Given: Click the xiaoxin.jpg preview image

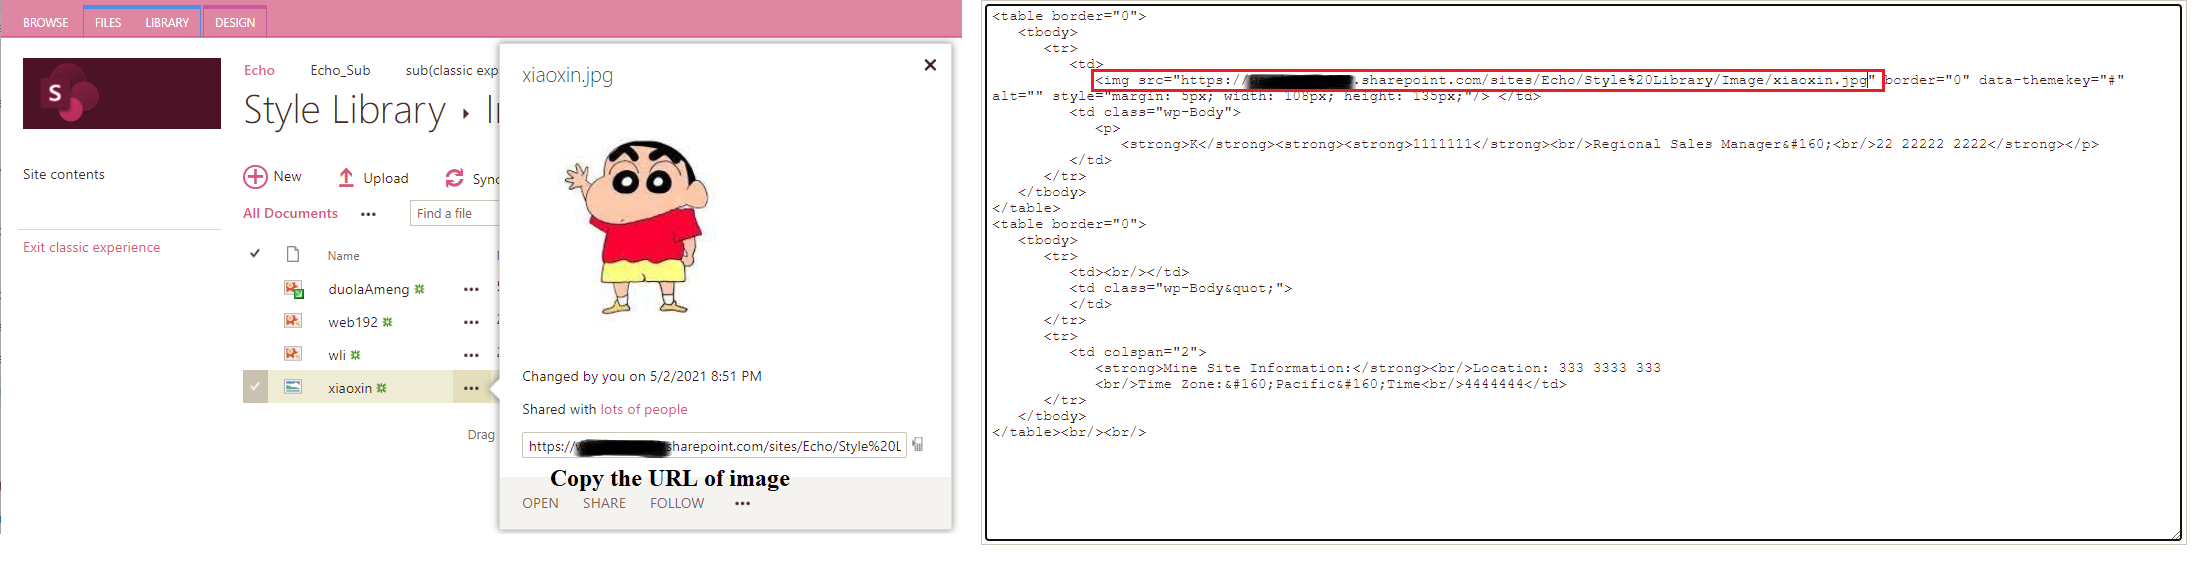Looking at the screenshot, I should [x=636, y=227].
